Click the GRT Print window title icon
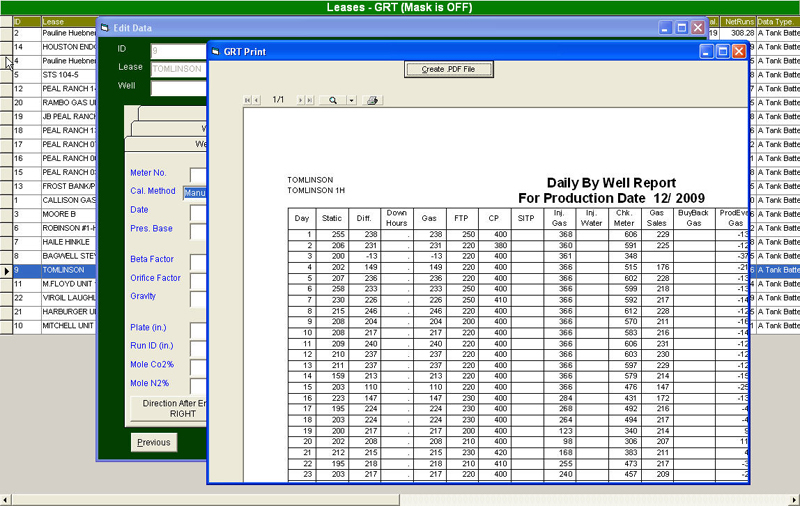 [x=215, y=52]
